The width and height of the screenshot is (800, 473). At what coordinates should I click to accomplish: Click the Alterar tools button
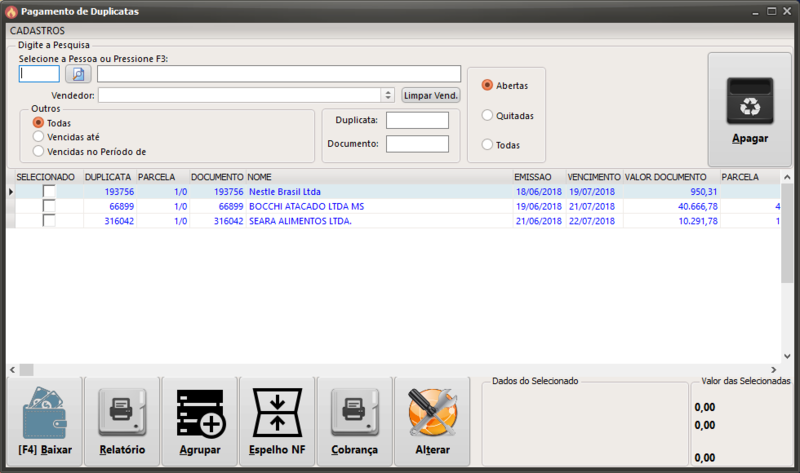click(432, 421)
